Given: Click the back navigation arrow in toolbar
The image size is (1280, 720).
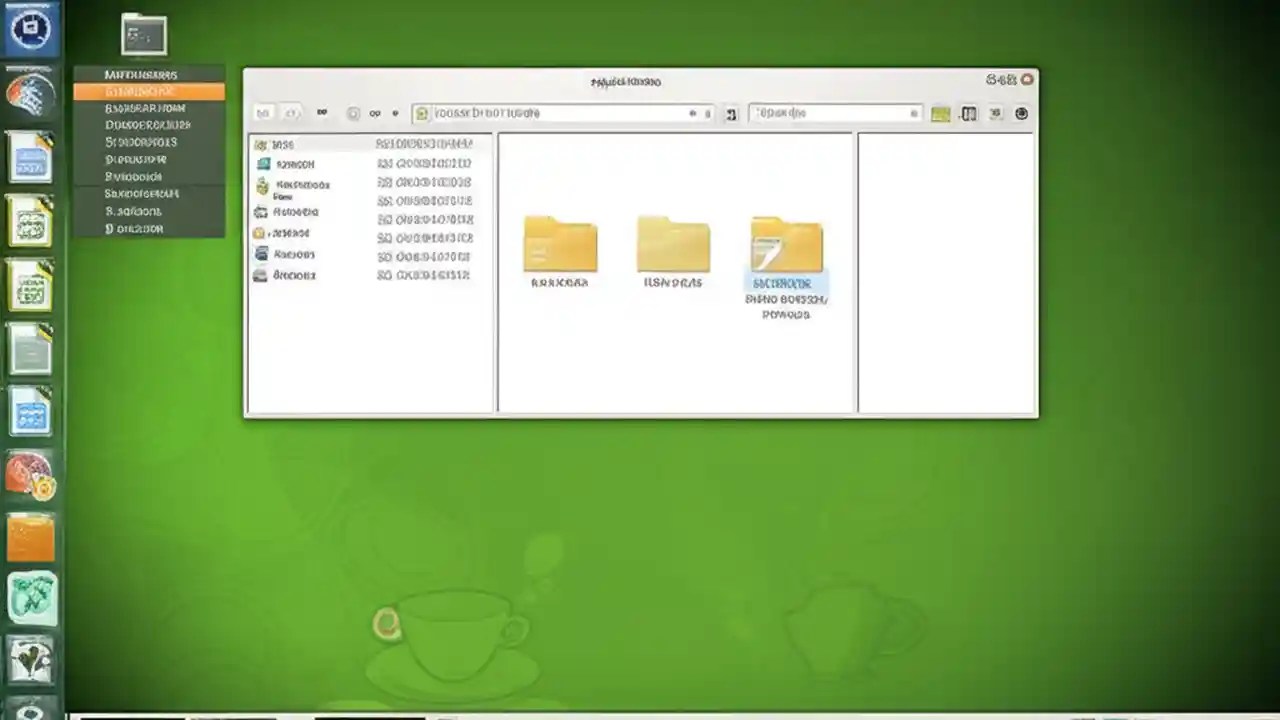Looking at the screenshot, I should pyautogui.click(x=263, y=113).
